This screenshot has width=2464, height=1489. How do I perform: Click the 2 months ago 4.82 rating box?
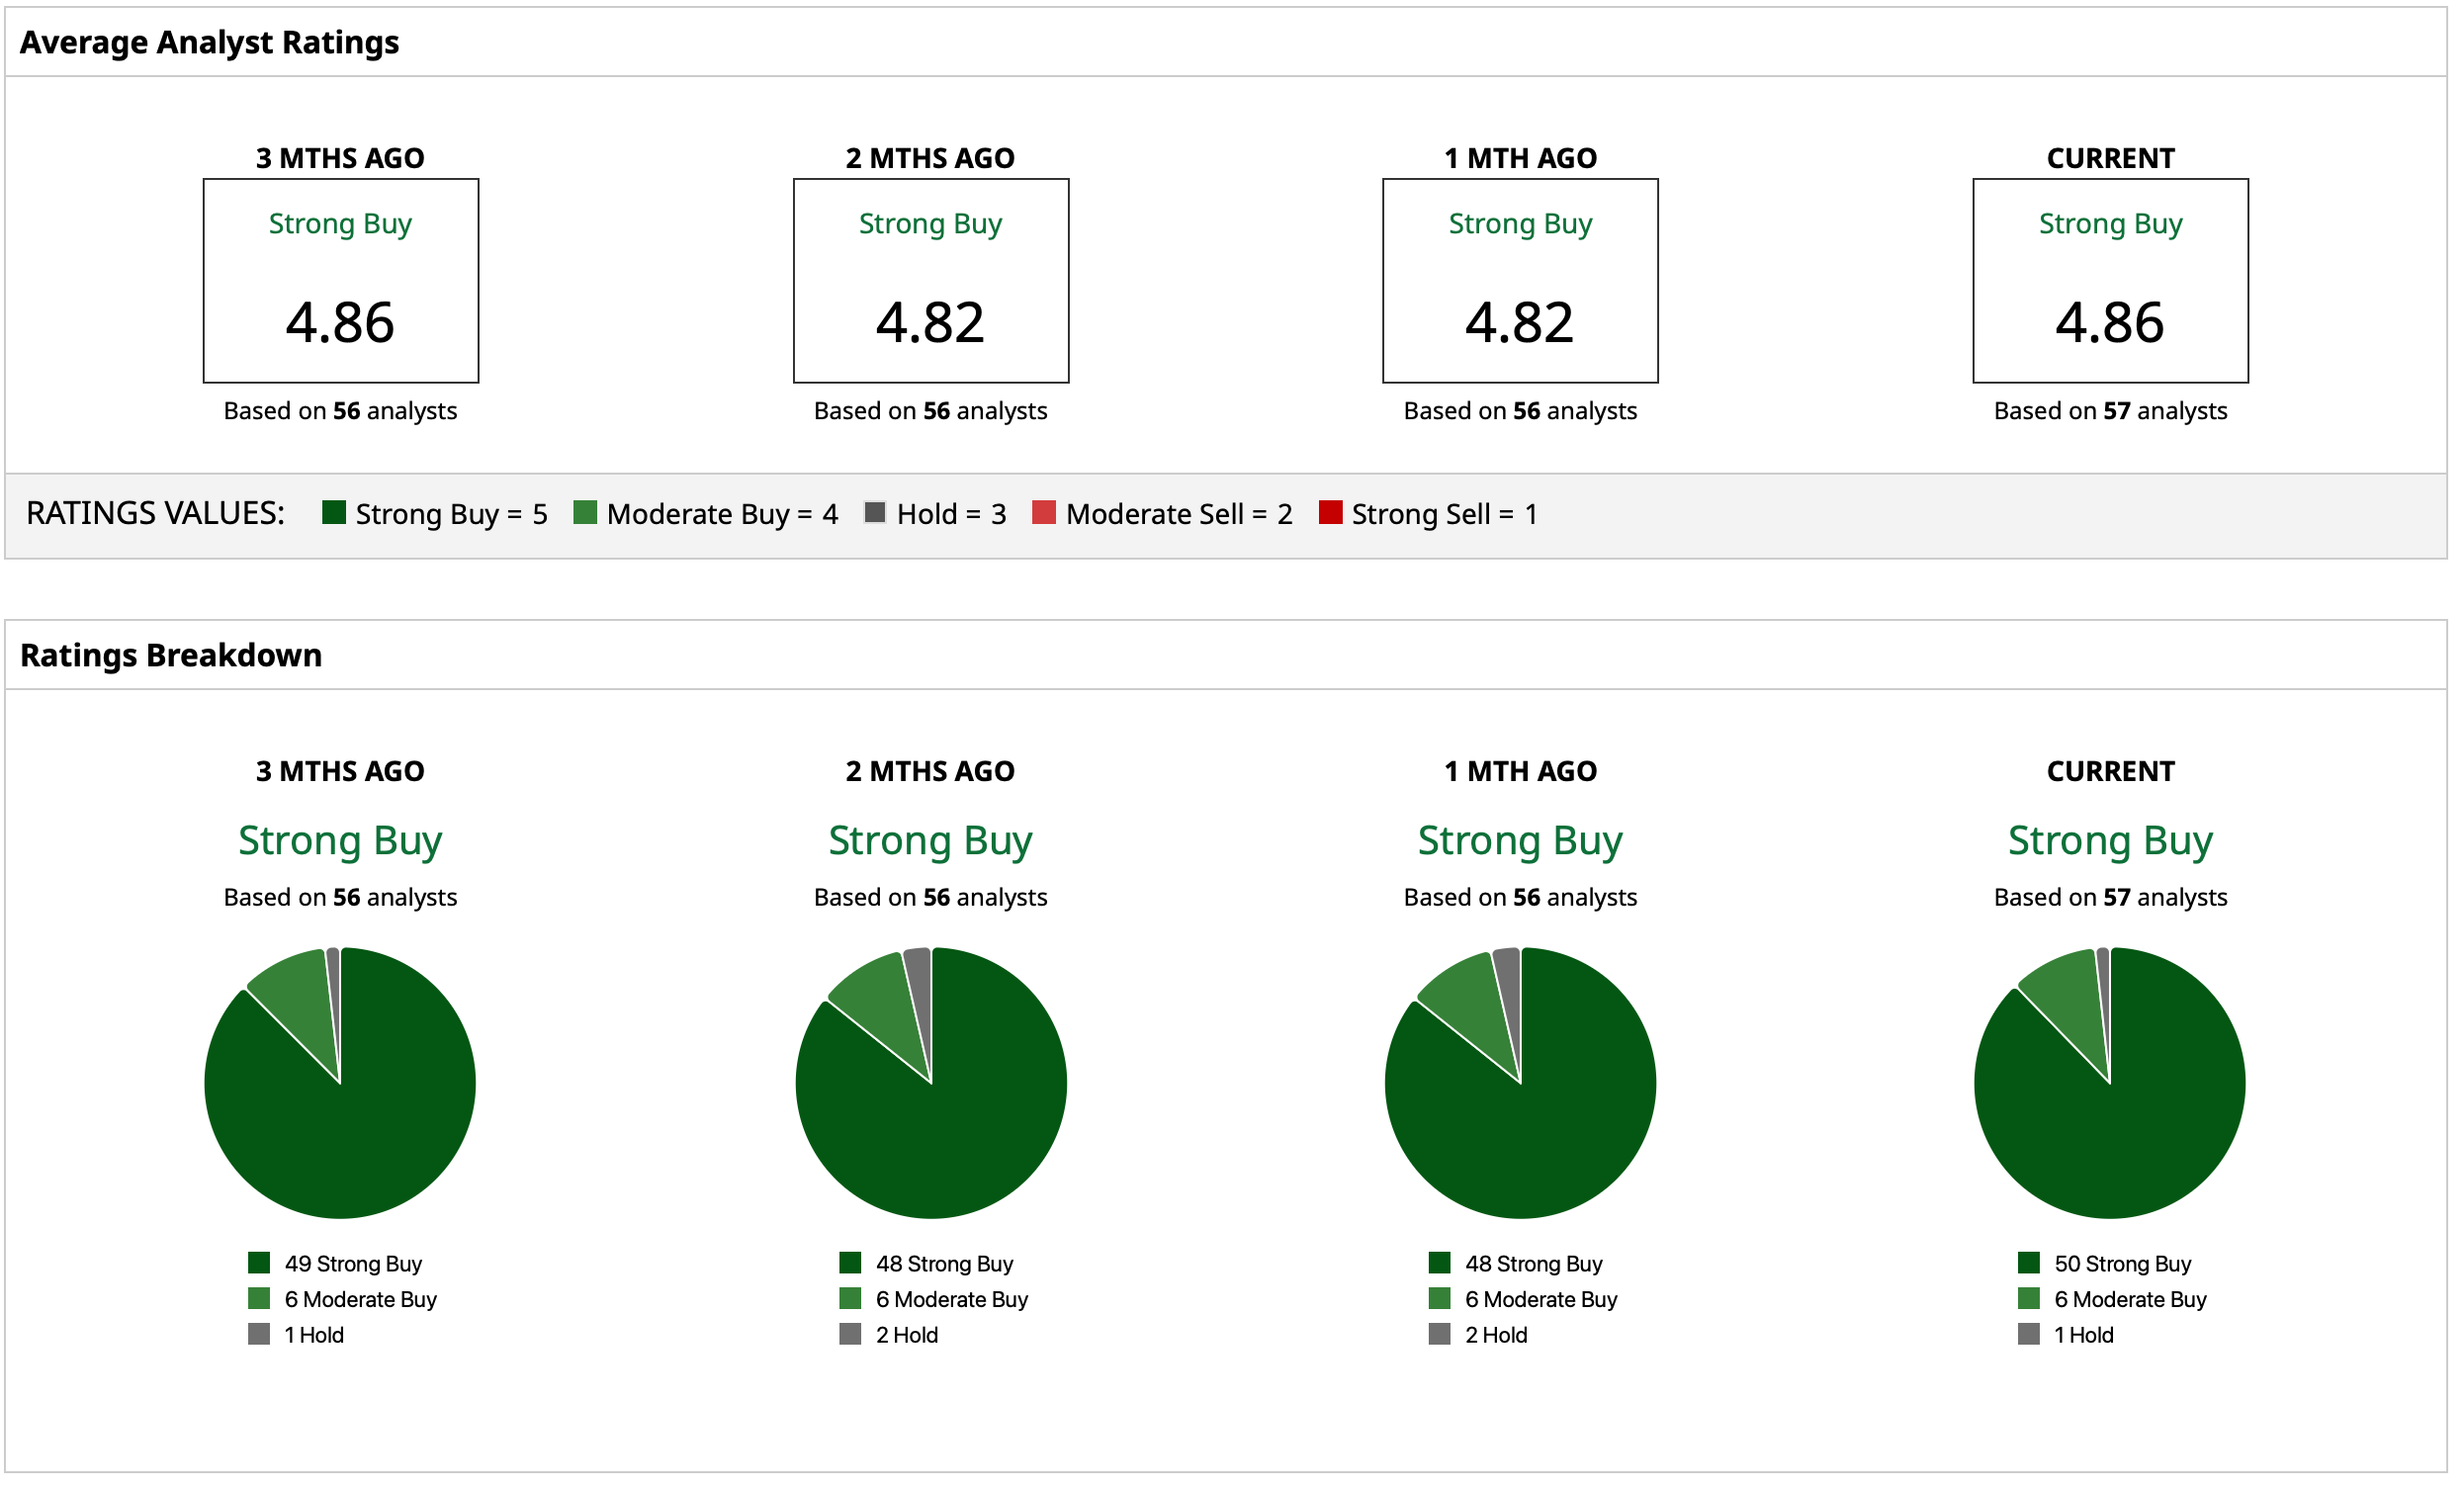pyautogui.click(x=931, y=281)
